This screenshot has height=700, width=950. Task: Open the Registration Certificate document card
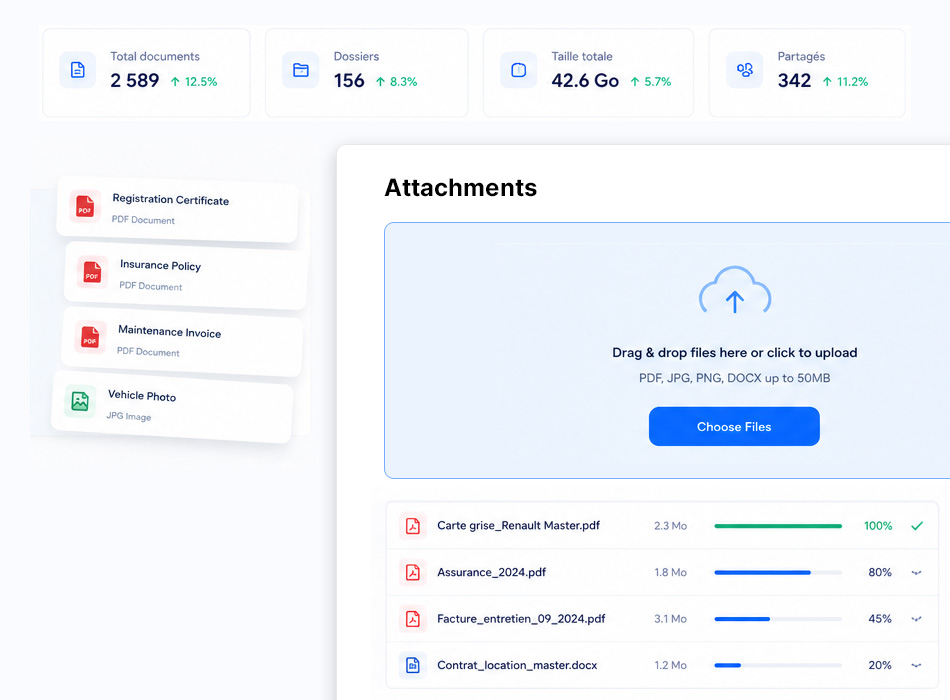[x=177, y=209]
